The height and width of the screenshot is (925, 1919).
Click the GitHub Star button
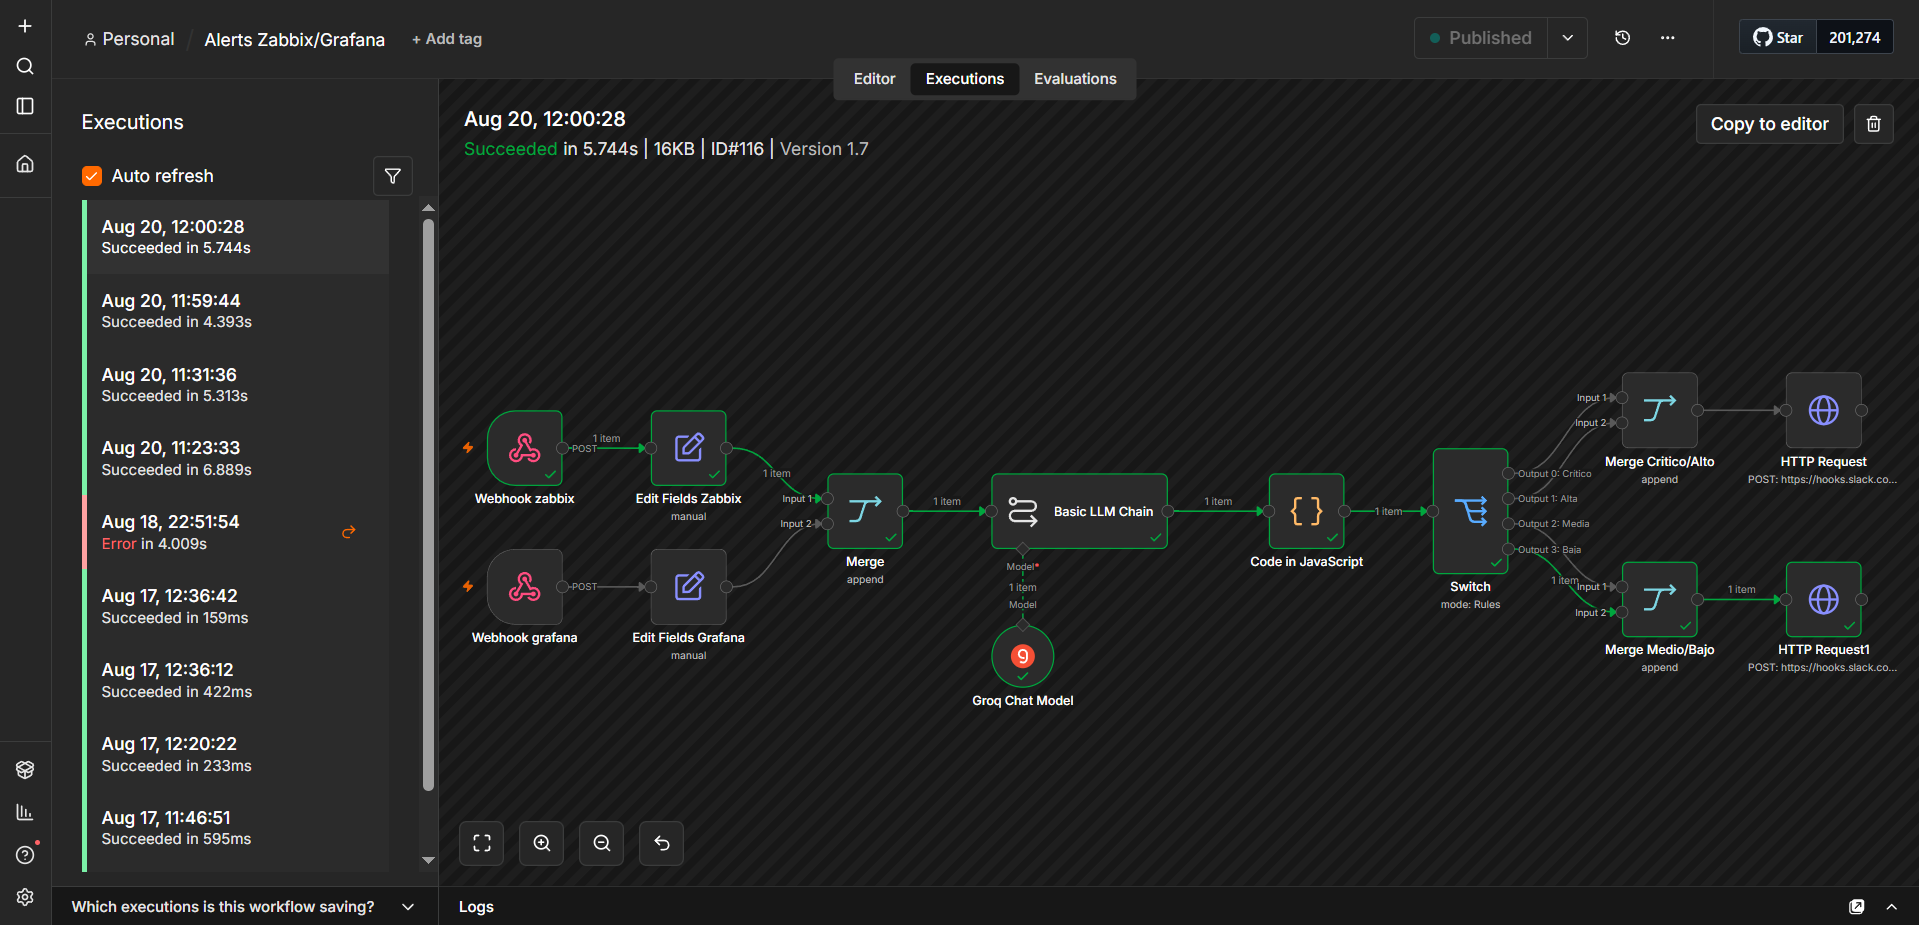(1778, 38)
